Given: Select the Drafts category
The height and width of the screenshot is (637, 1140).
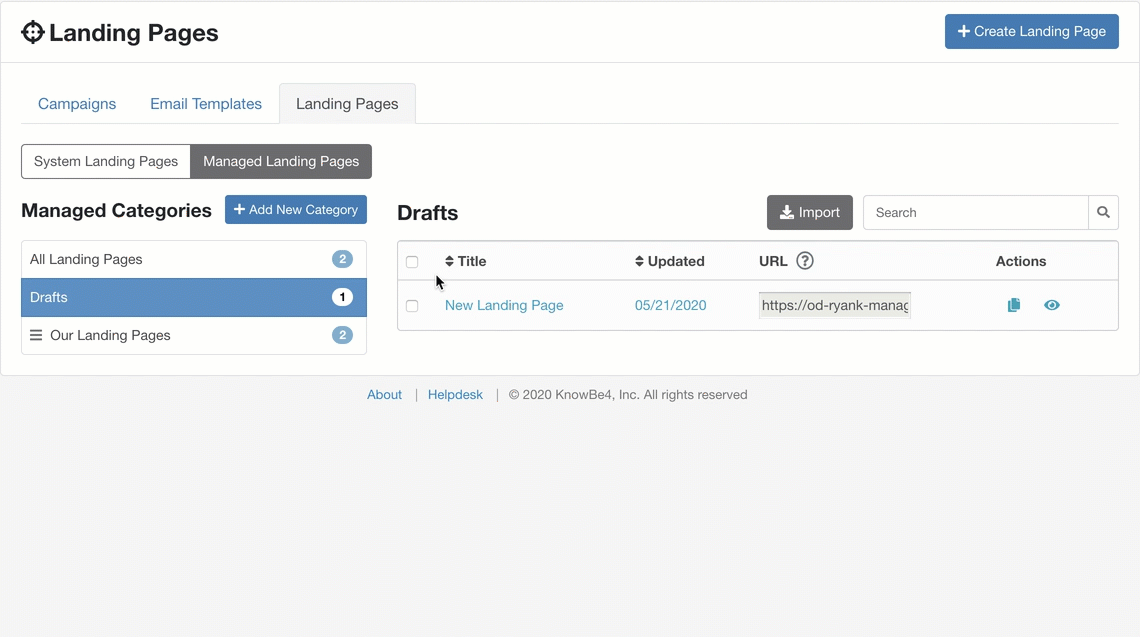Looking at the screenshot, I should (193, 297).
